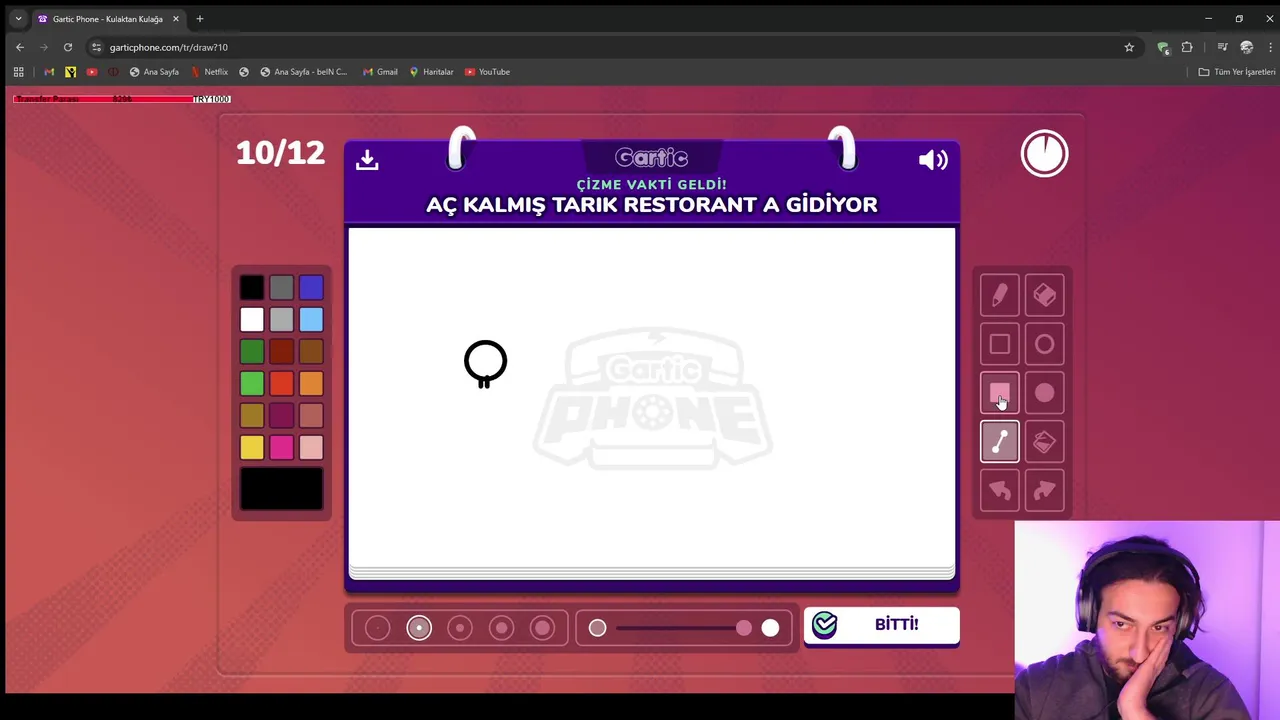Open the media control music icon
The image size is (1280, 720).
1222,47
